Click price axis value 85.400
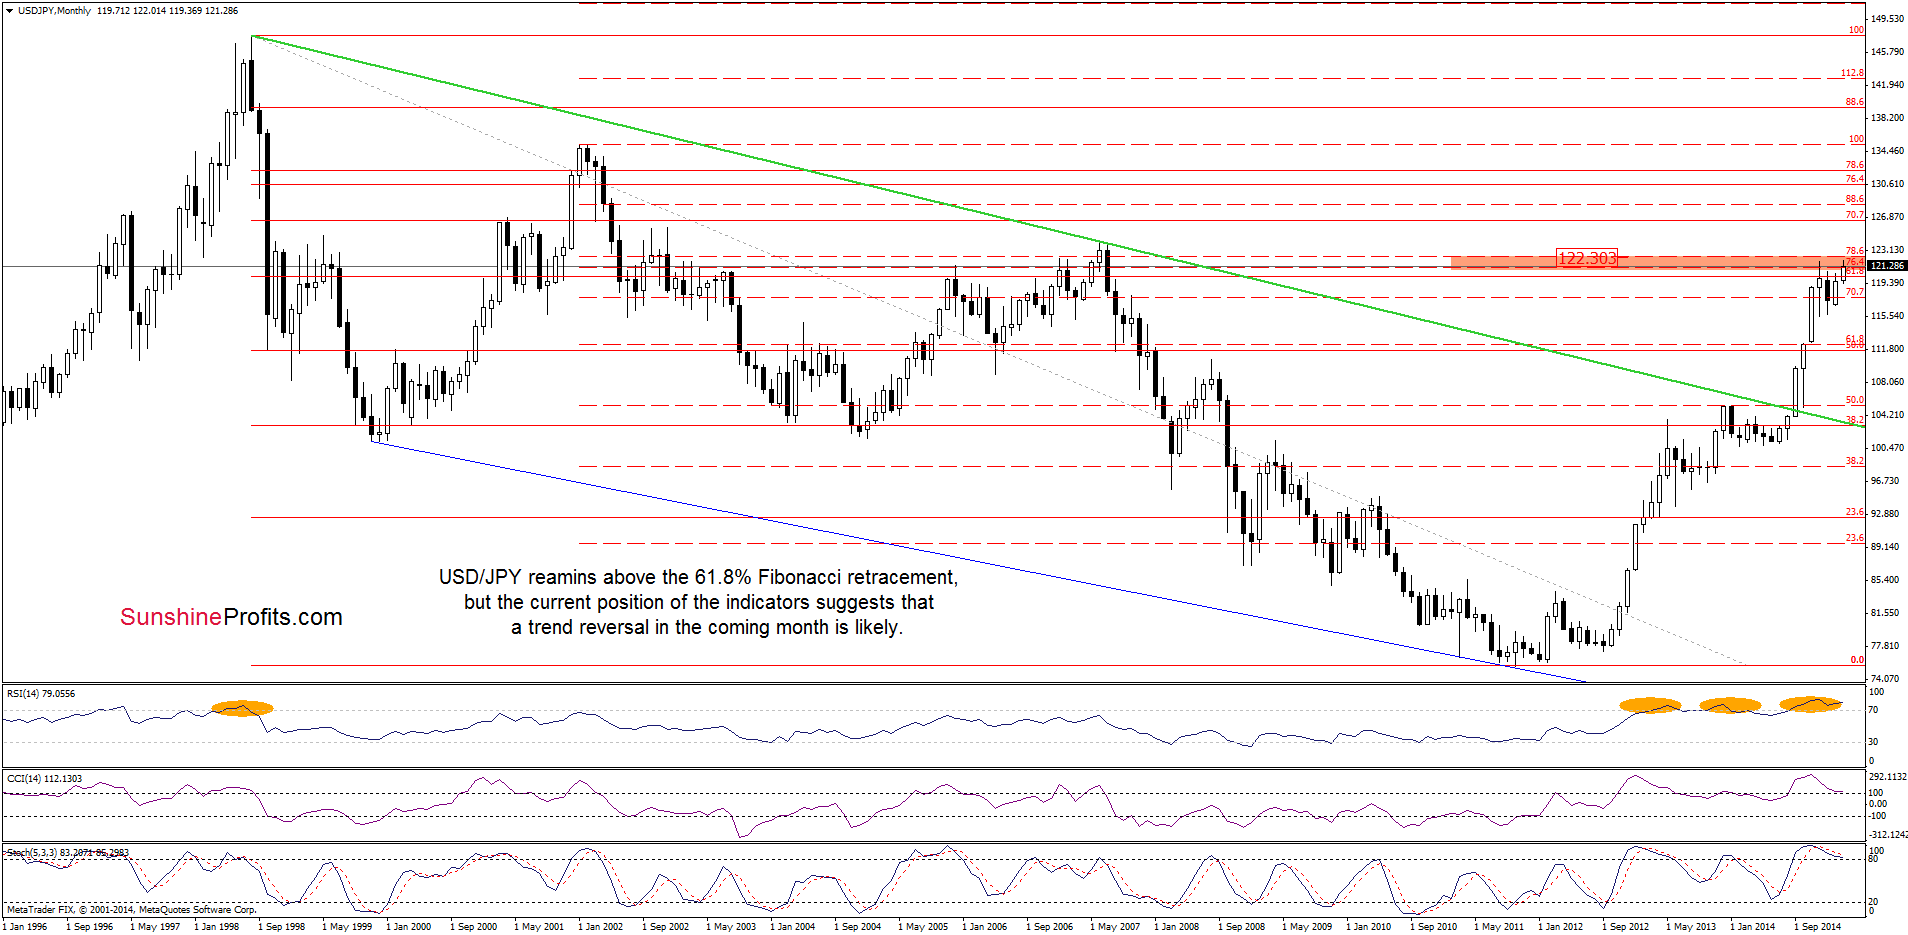The image size is (1908, 935). pos(1884,580)
